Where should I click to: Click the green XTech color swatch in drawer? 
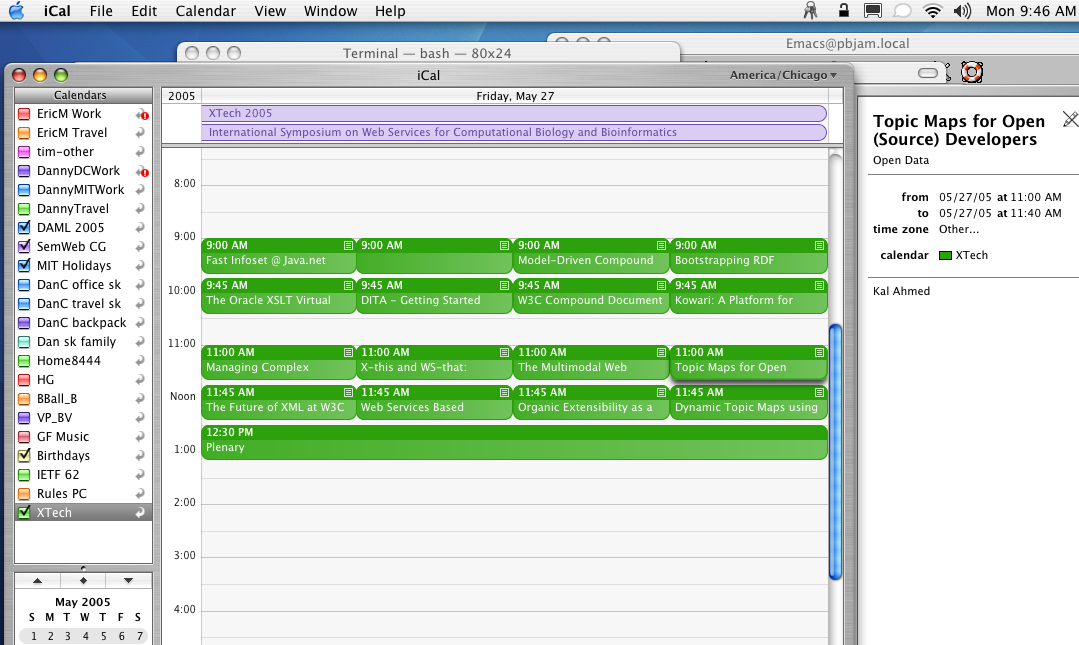(x=946, y=255)
